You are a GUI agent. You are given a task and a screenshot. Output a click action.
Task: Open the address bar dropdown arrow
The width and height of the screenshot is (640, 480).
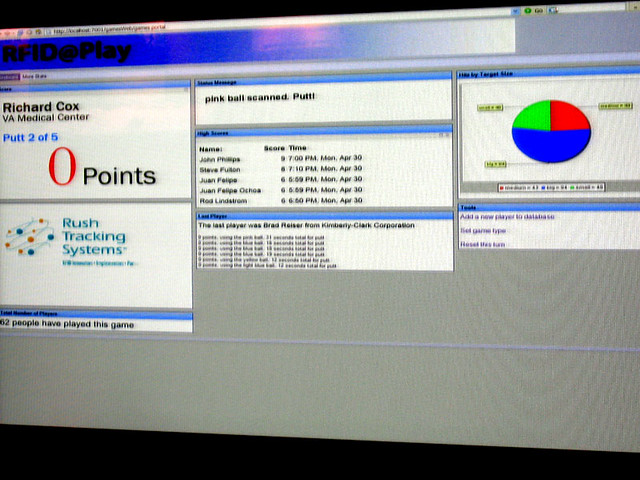[516, 12]
